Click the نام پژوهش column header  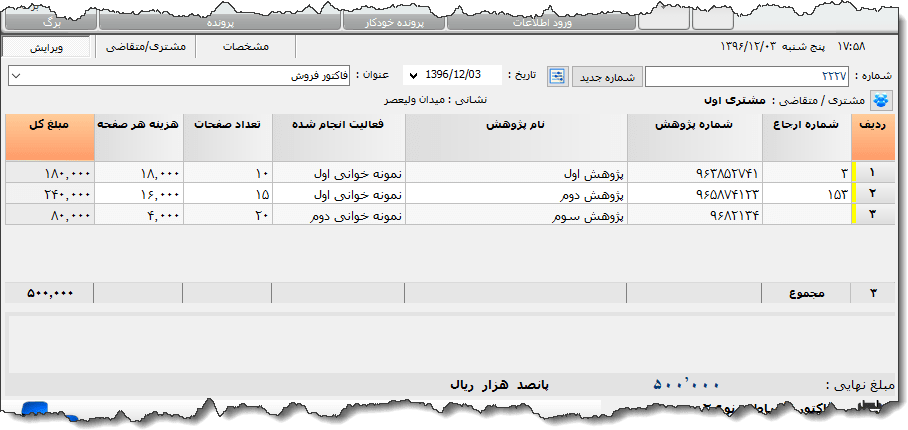pyautogui.click(x=516, y=137)
